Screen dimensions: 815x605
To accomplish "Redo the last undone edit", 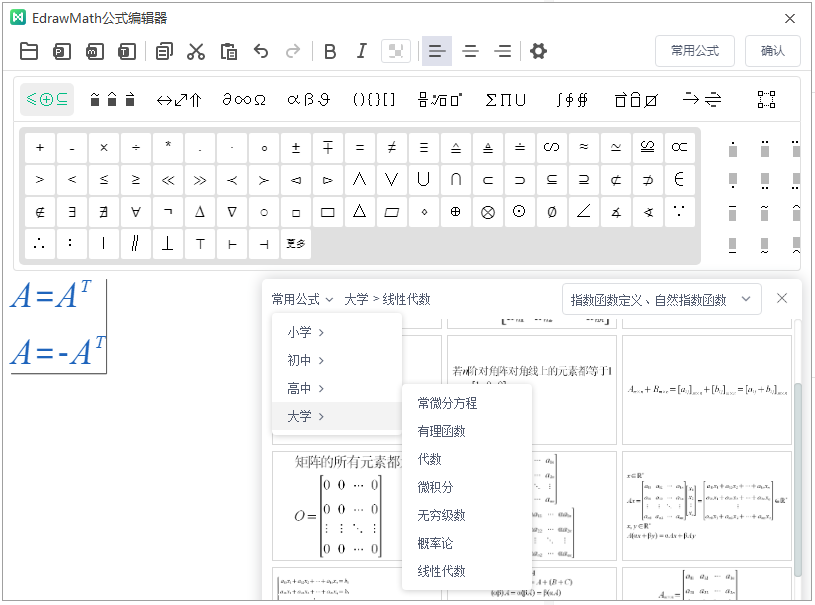I will [293, 51].
